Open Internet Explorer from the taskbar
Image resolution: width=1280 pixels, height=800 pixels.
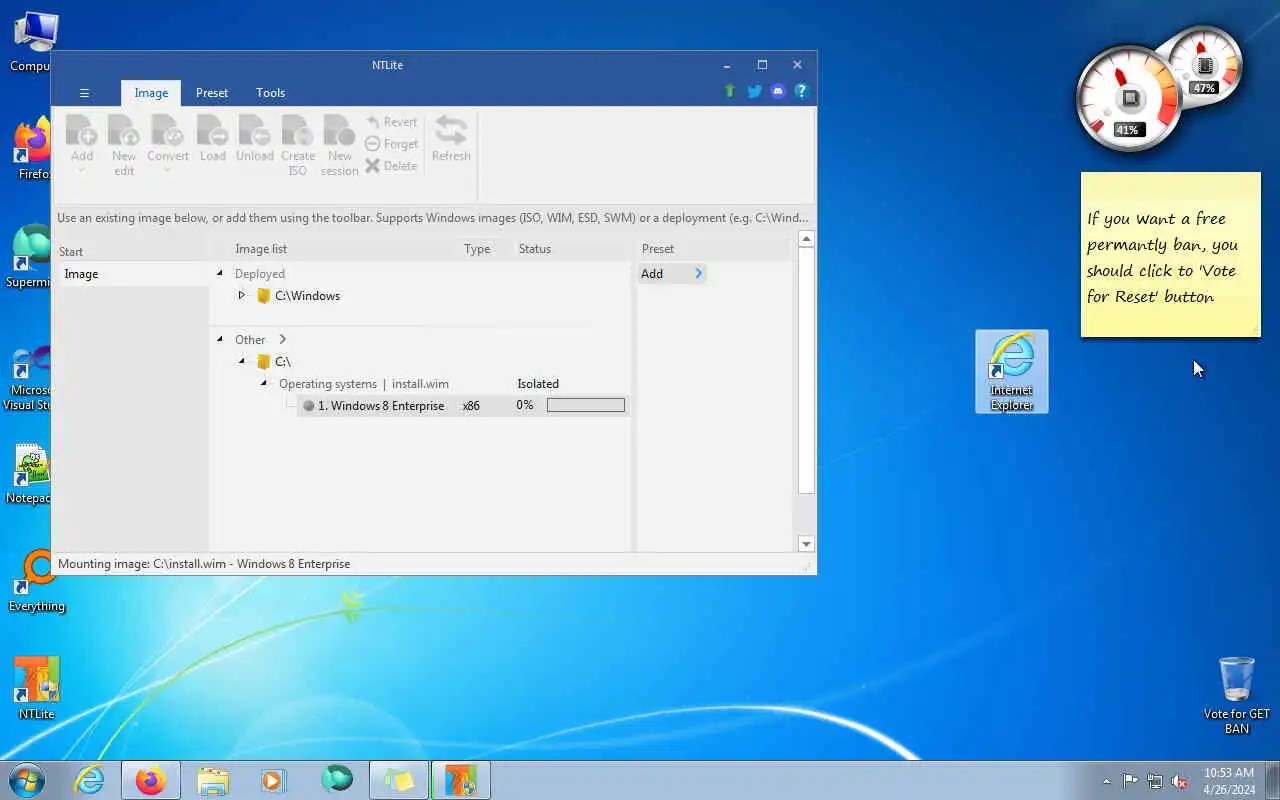click(x=90, y=780)
